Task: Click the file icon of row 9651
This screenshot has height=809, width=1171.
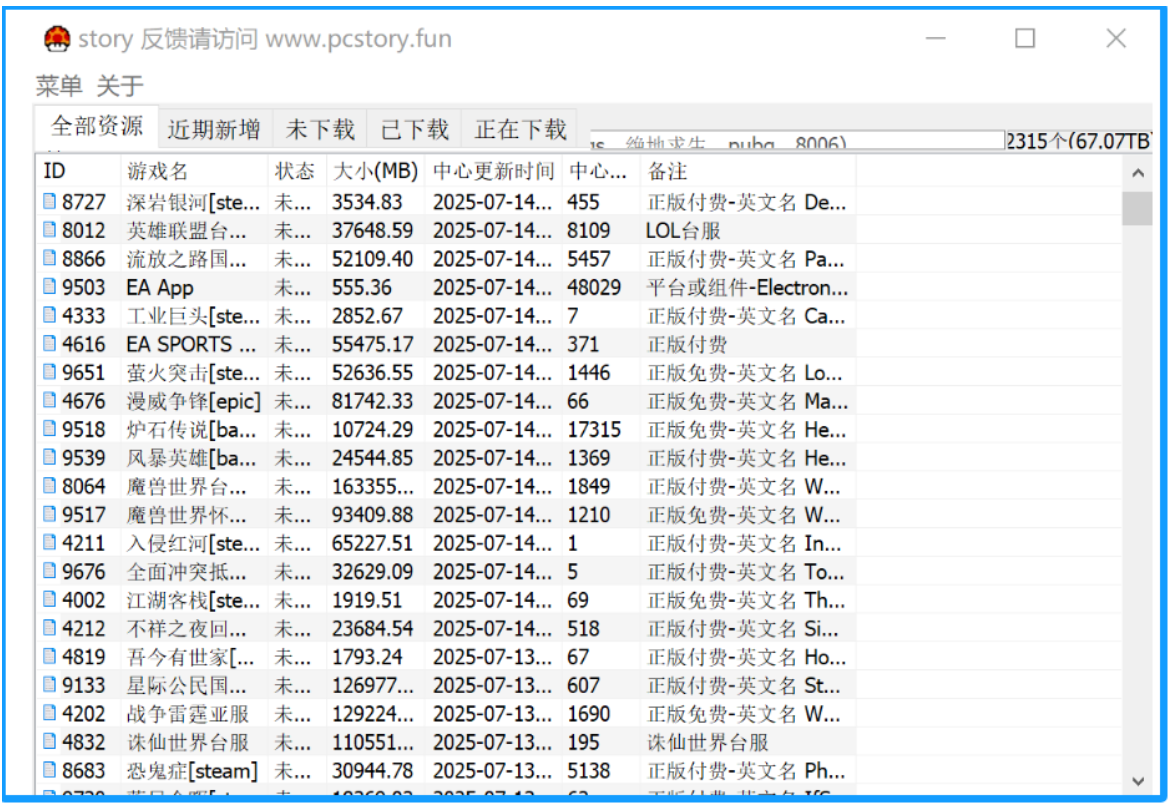Action: 49,371
